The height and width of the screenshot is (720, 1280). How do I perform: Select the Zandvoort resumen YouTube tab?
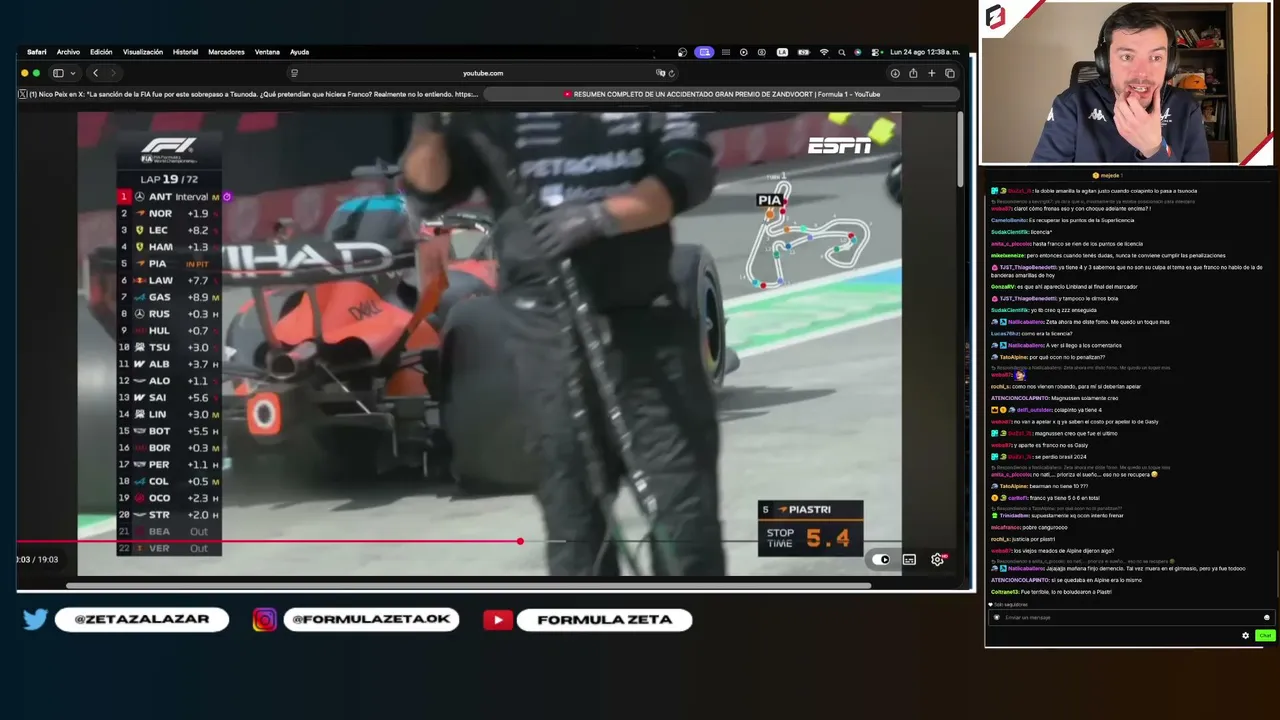tap(722, 94)
